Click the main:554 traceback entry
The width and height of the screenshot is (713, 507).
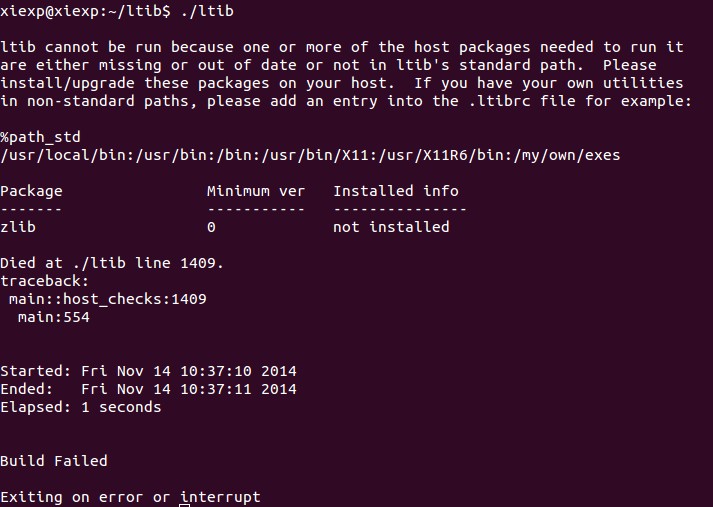coord(54,317)
